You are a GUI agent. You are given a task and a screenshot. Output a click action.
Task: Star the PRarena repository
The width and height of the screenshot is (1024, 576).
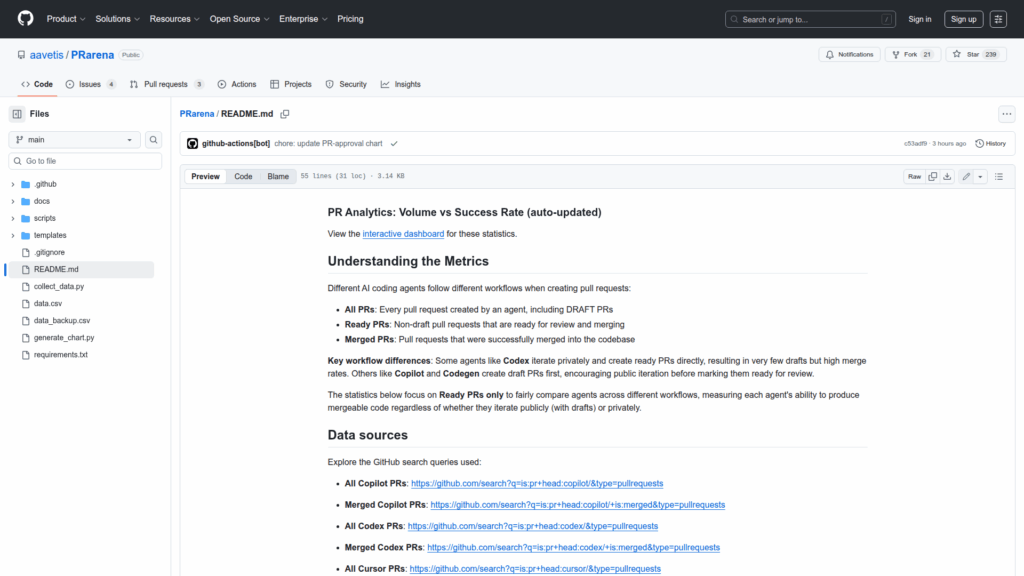(x=976, y=55)
